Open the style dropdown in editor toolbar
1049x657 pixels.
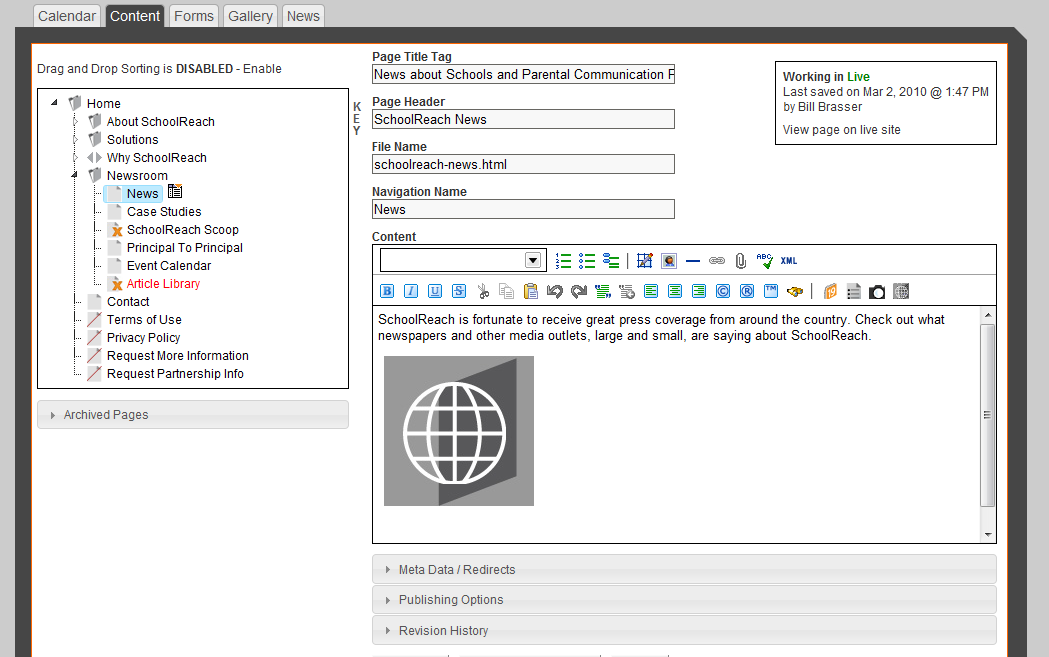point(533,260)
